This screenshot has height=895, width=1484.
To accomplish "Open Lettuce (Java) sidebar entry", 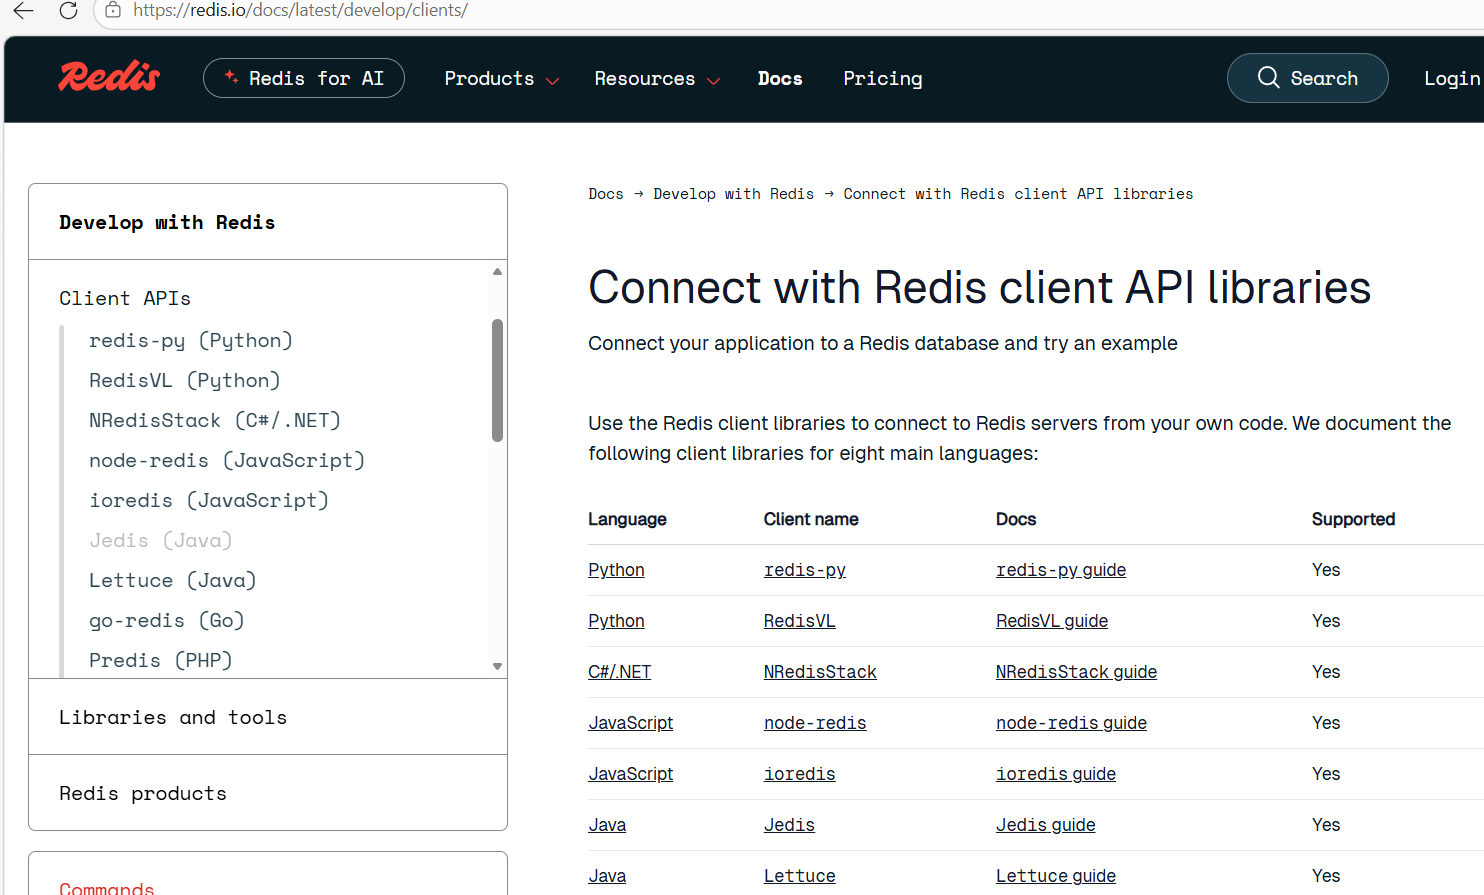I will 173,580.
